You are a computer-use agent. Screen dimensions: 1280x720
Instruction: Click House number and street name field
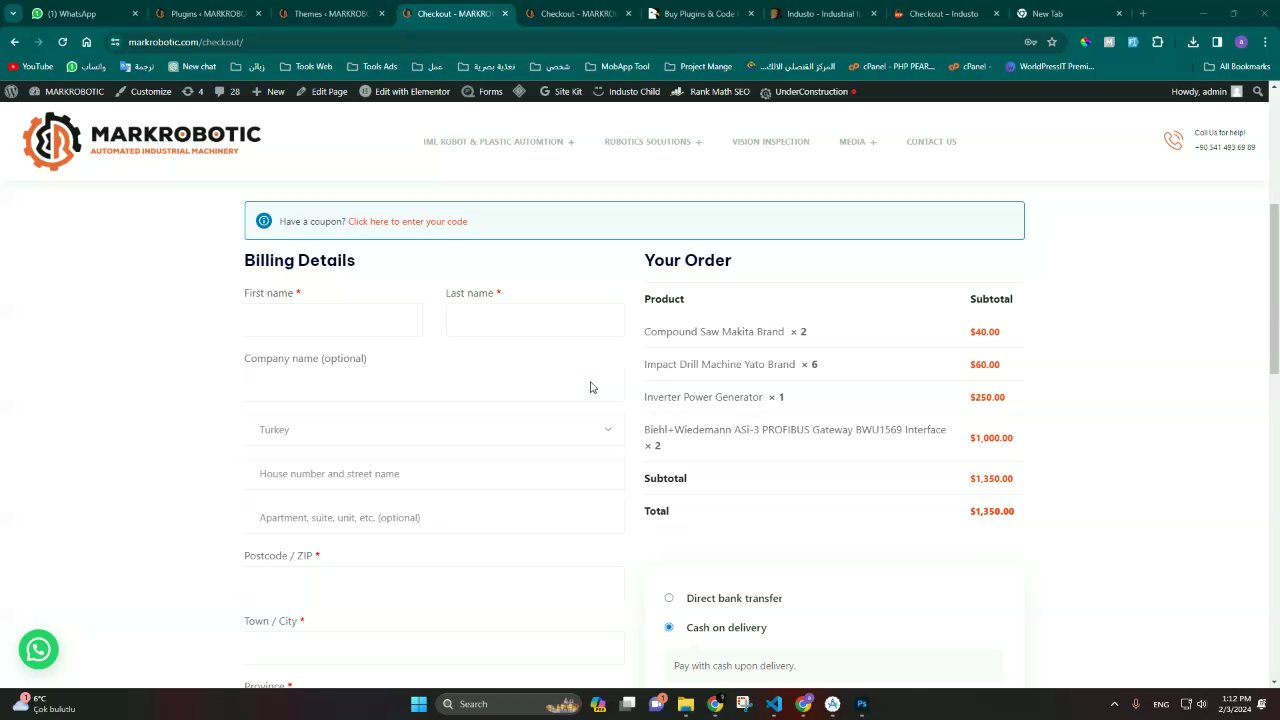tap(434, 474)
